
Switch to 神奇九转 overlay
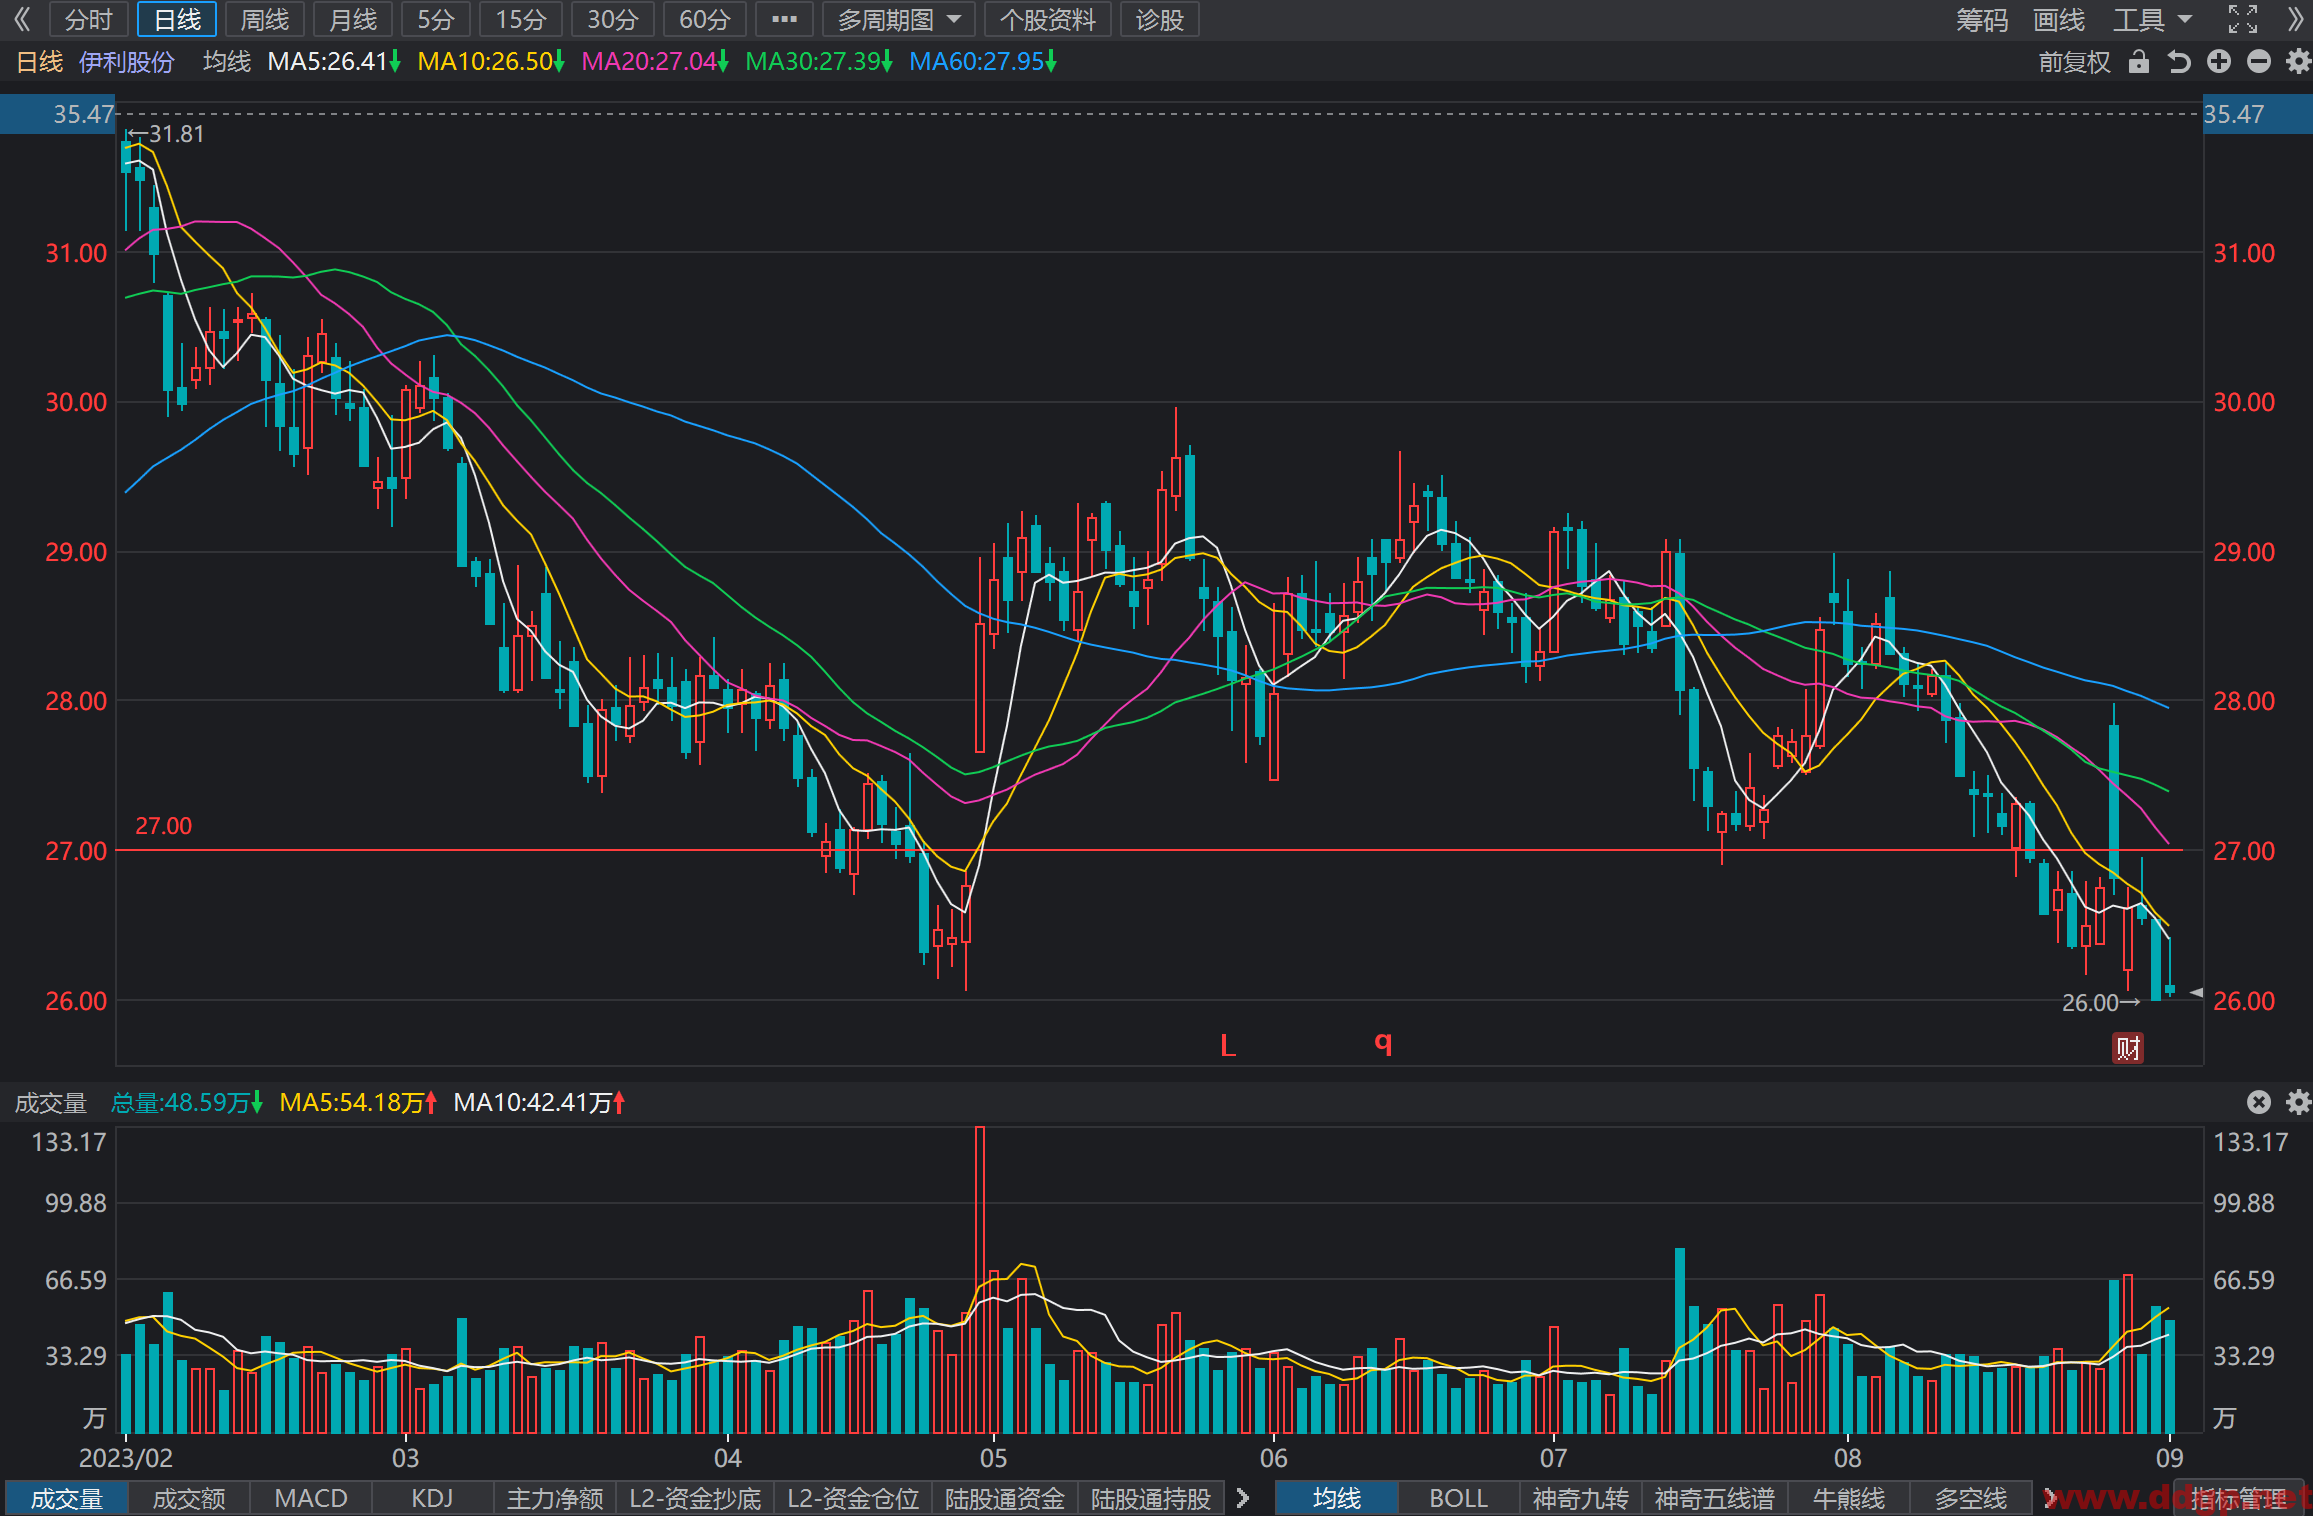coord(1581,1498)
